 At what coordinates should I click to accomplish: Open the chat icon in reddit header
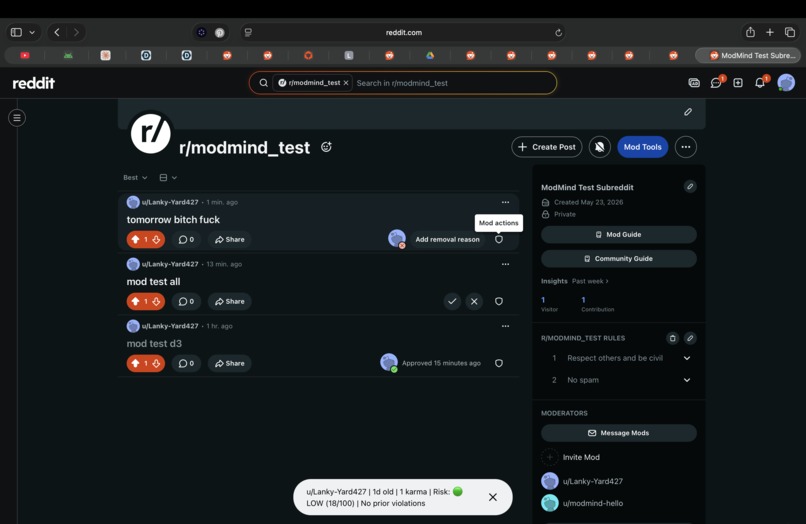pyautogui.click(x=716, y=82)
